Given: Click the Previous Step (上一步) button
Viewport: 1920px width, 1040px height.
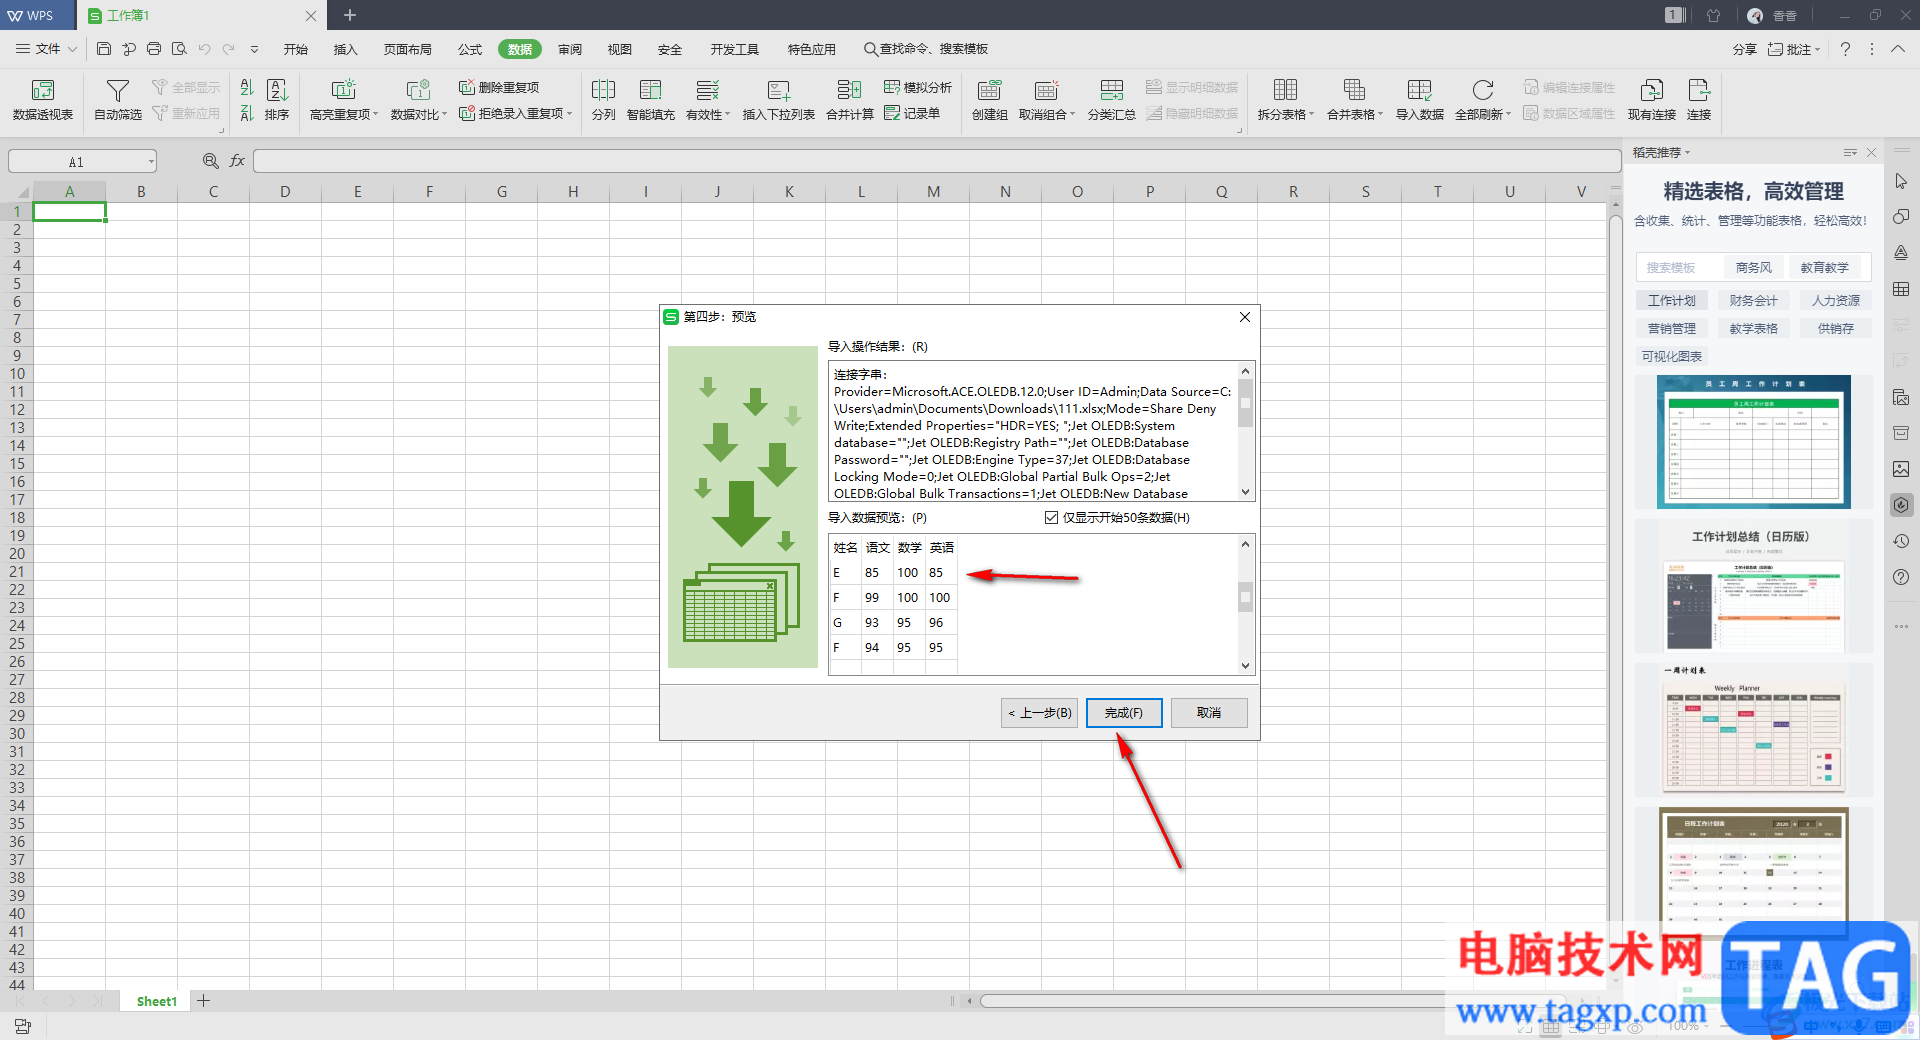Looking at the screenshot, I should 1039,713.
